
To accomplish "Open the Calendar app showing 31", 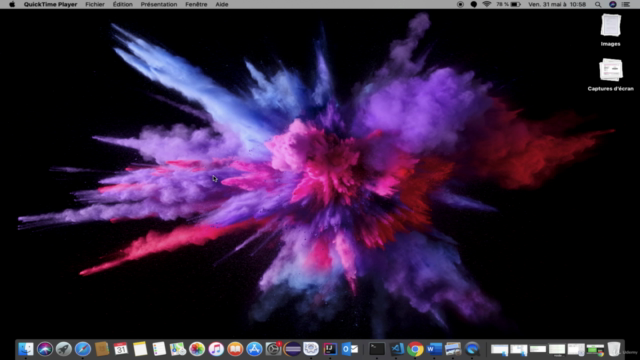I will coord(121,349).
